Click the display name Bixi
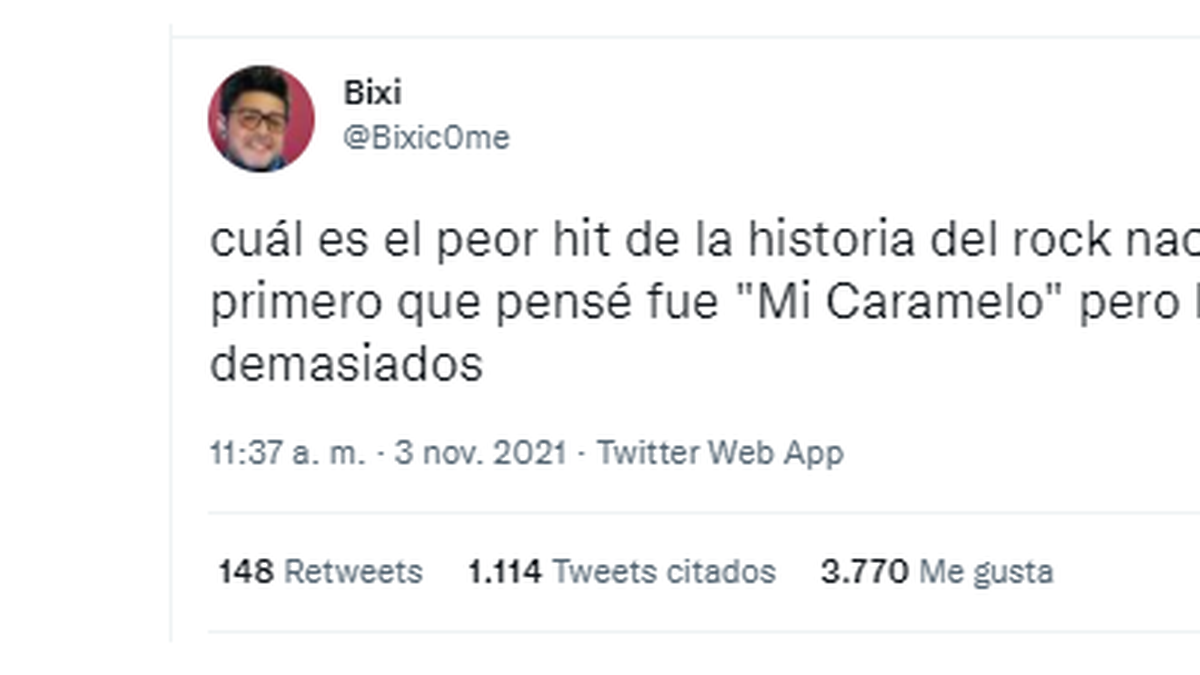Image resolution: width=1200 pixels, height=675 pixels. pos(373,94)
